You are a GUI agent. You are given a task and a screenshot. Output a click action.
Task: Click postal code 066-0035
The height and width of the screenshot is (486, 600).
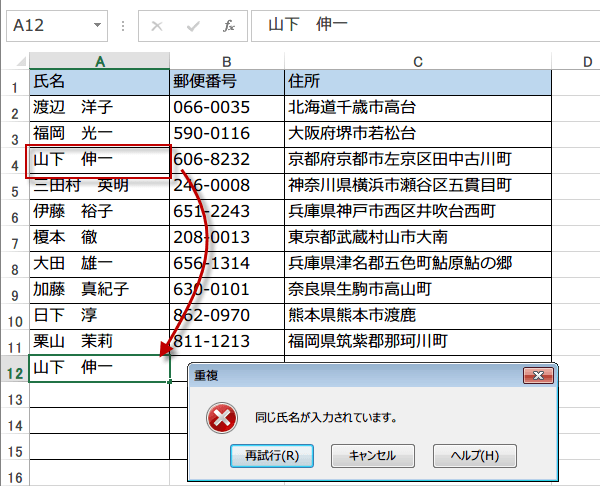pyautogui.click(x=227, y=108)
